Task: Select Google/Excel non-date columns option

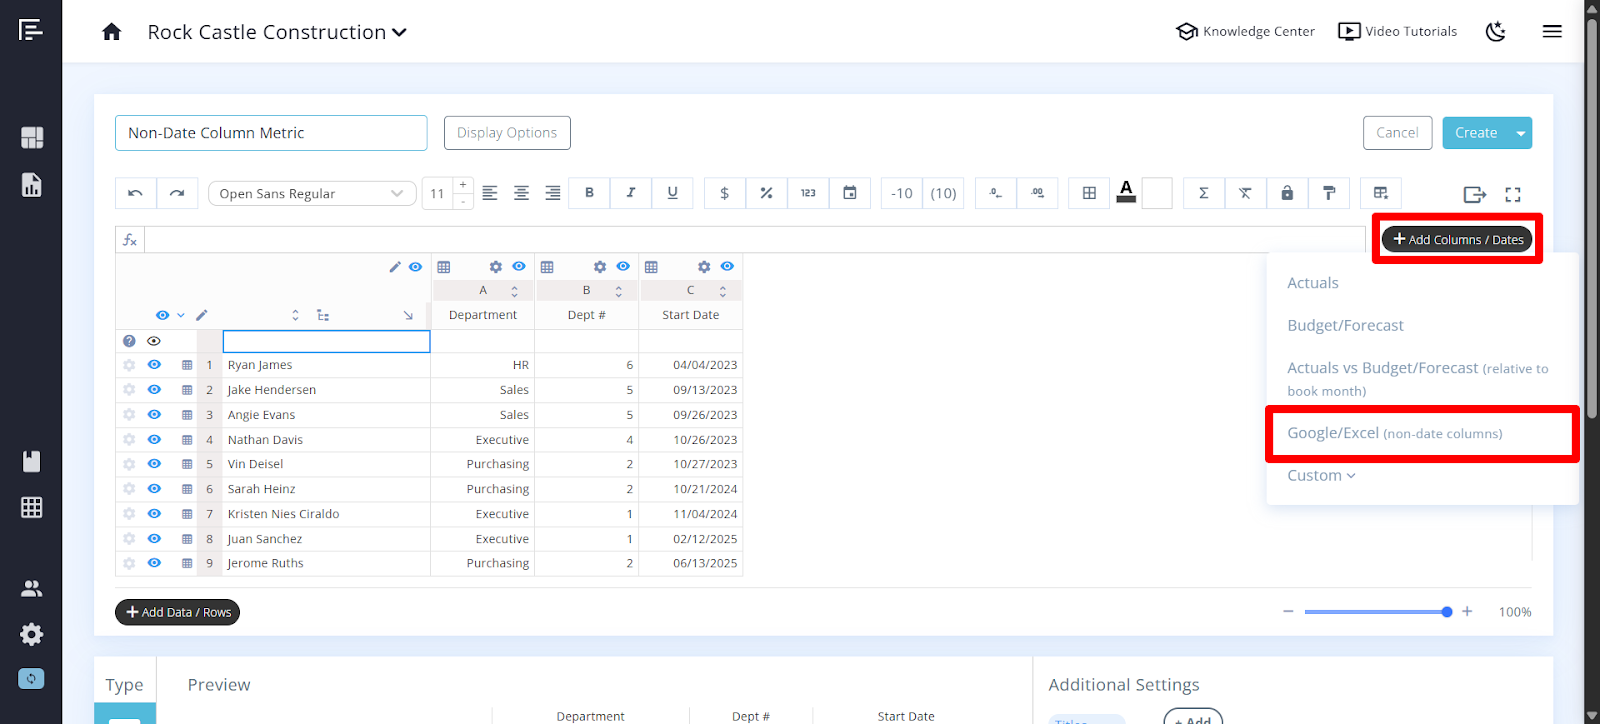Action: (x=1394, y=433)
